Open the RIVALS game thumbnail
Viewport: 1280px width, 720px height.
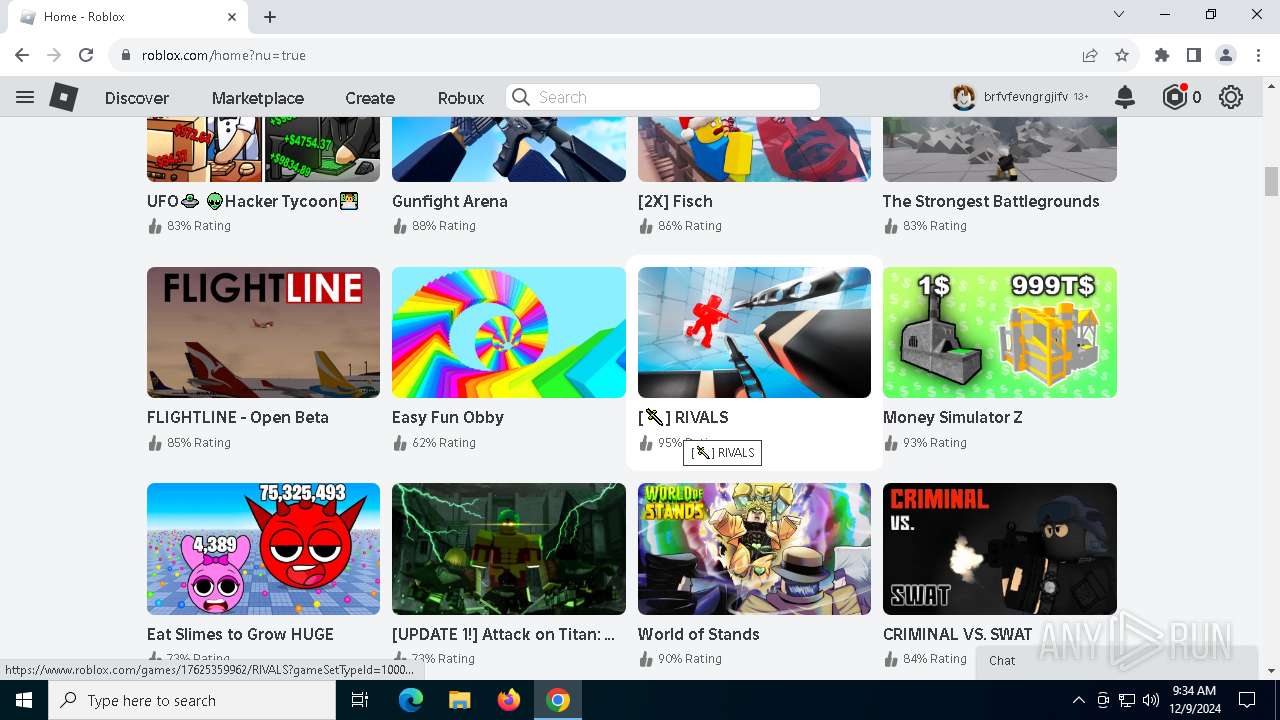coord(754,332)
